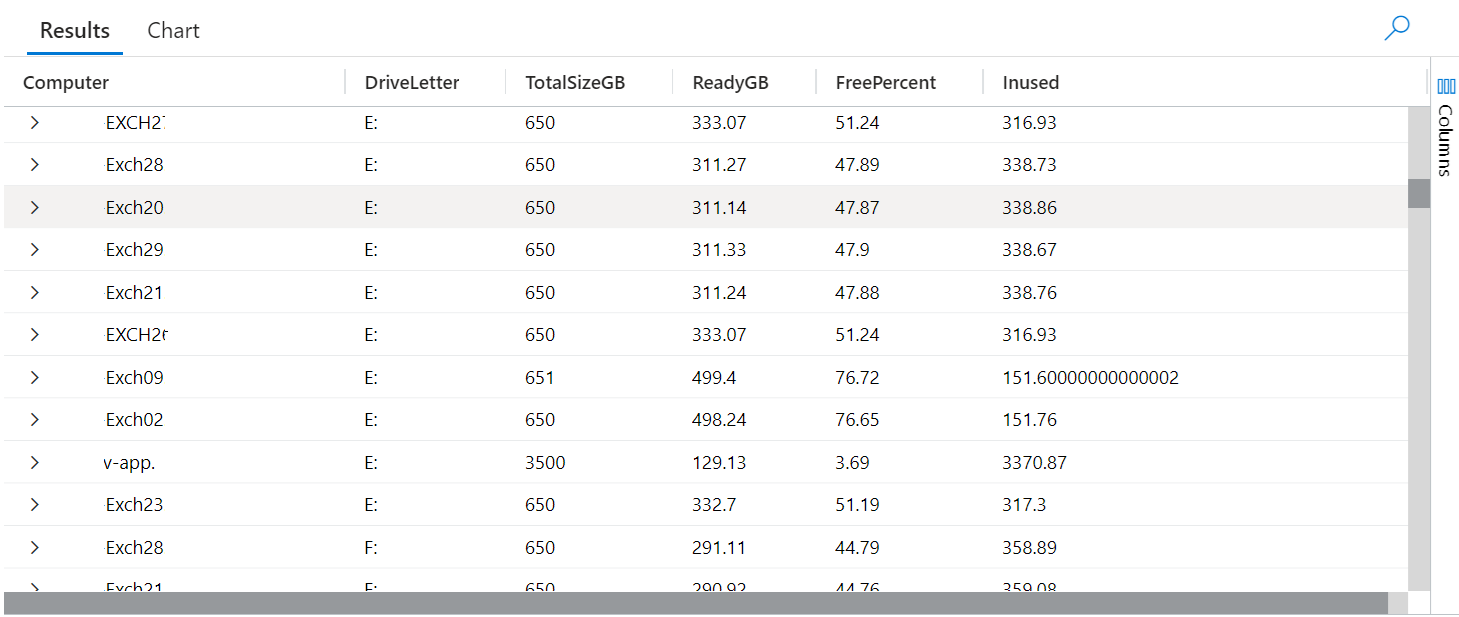Select the Exch29 computer name cell
This screenshot has height=617, width=1459.
[x=134, y=250]
